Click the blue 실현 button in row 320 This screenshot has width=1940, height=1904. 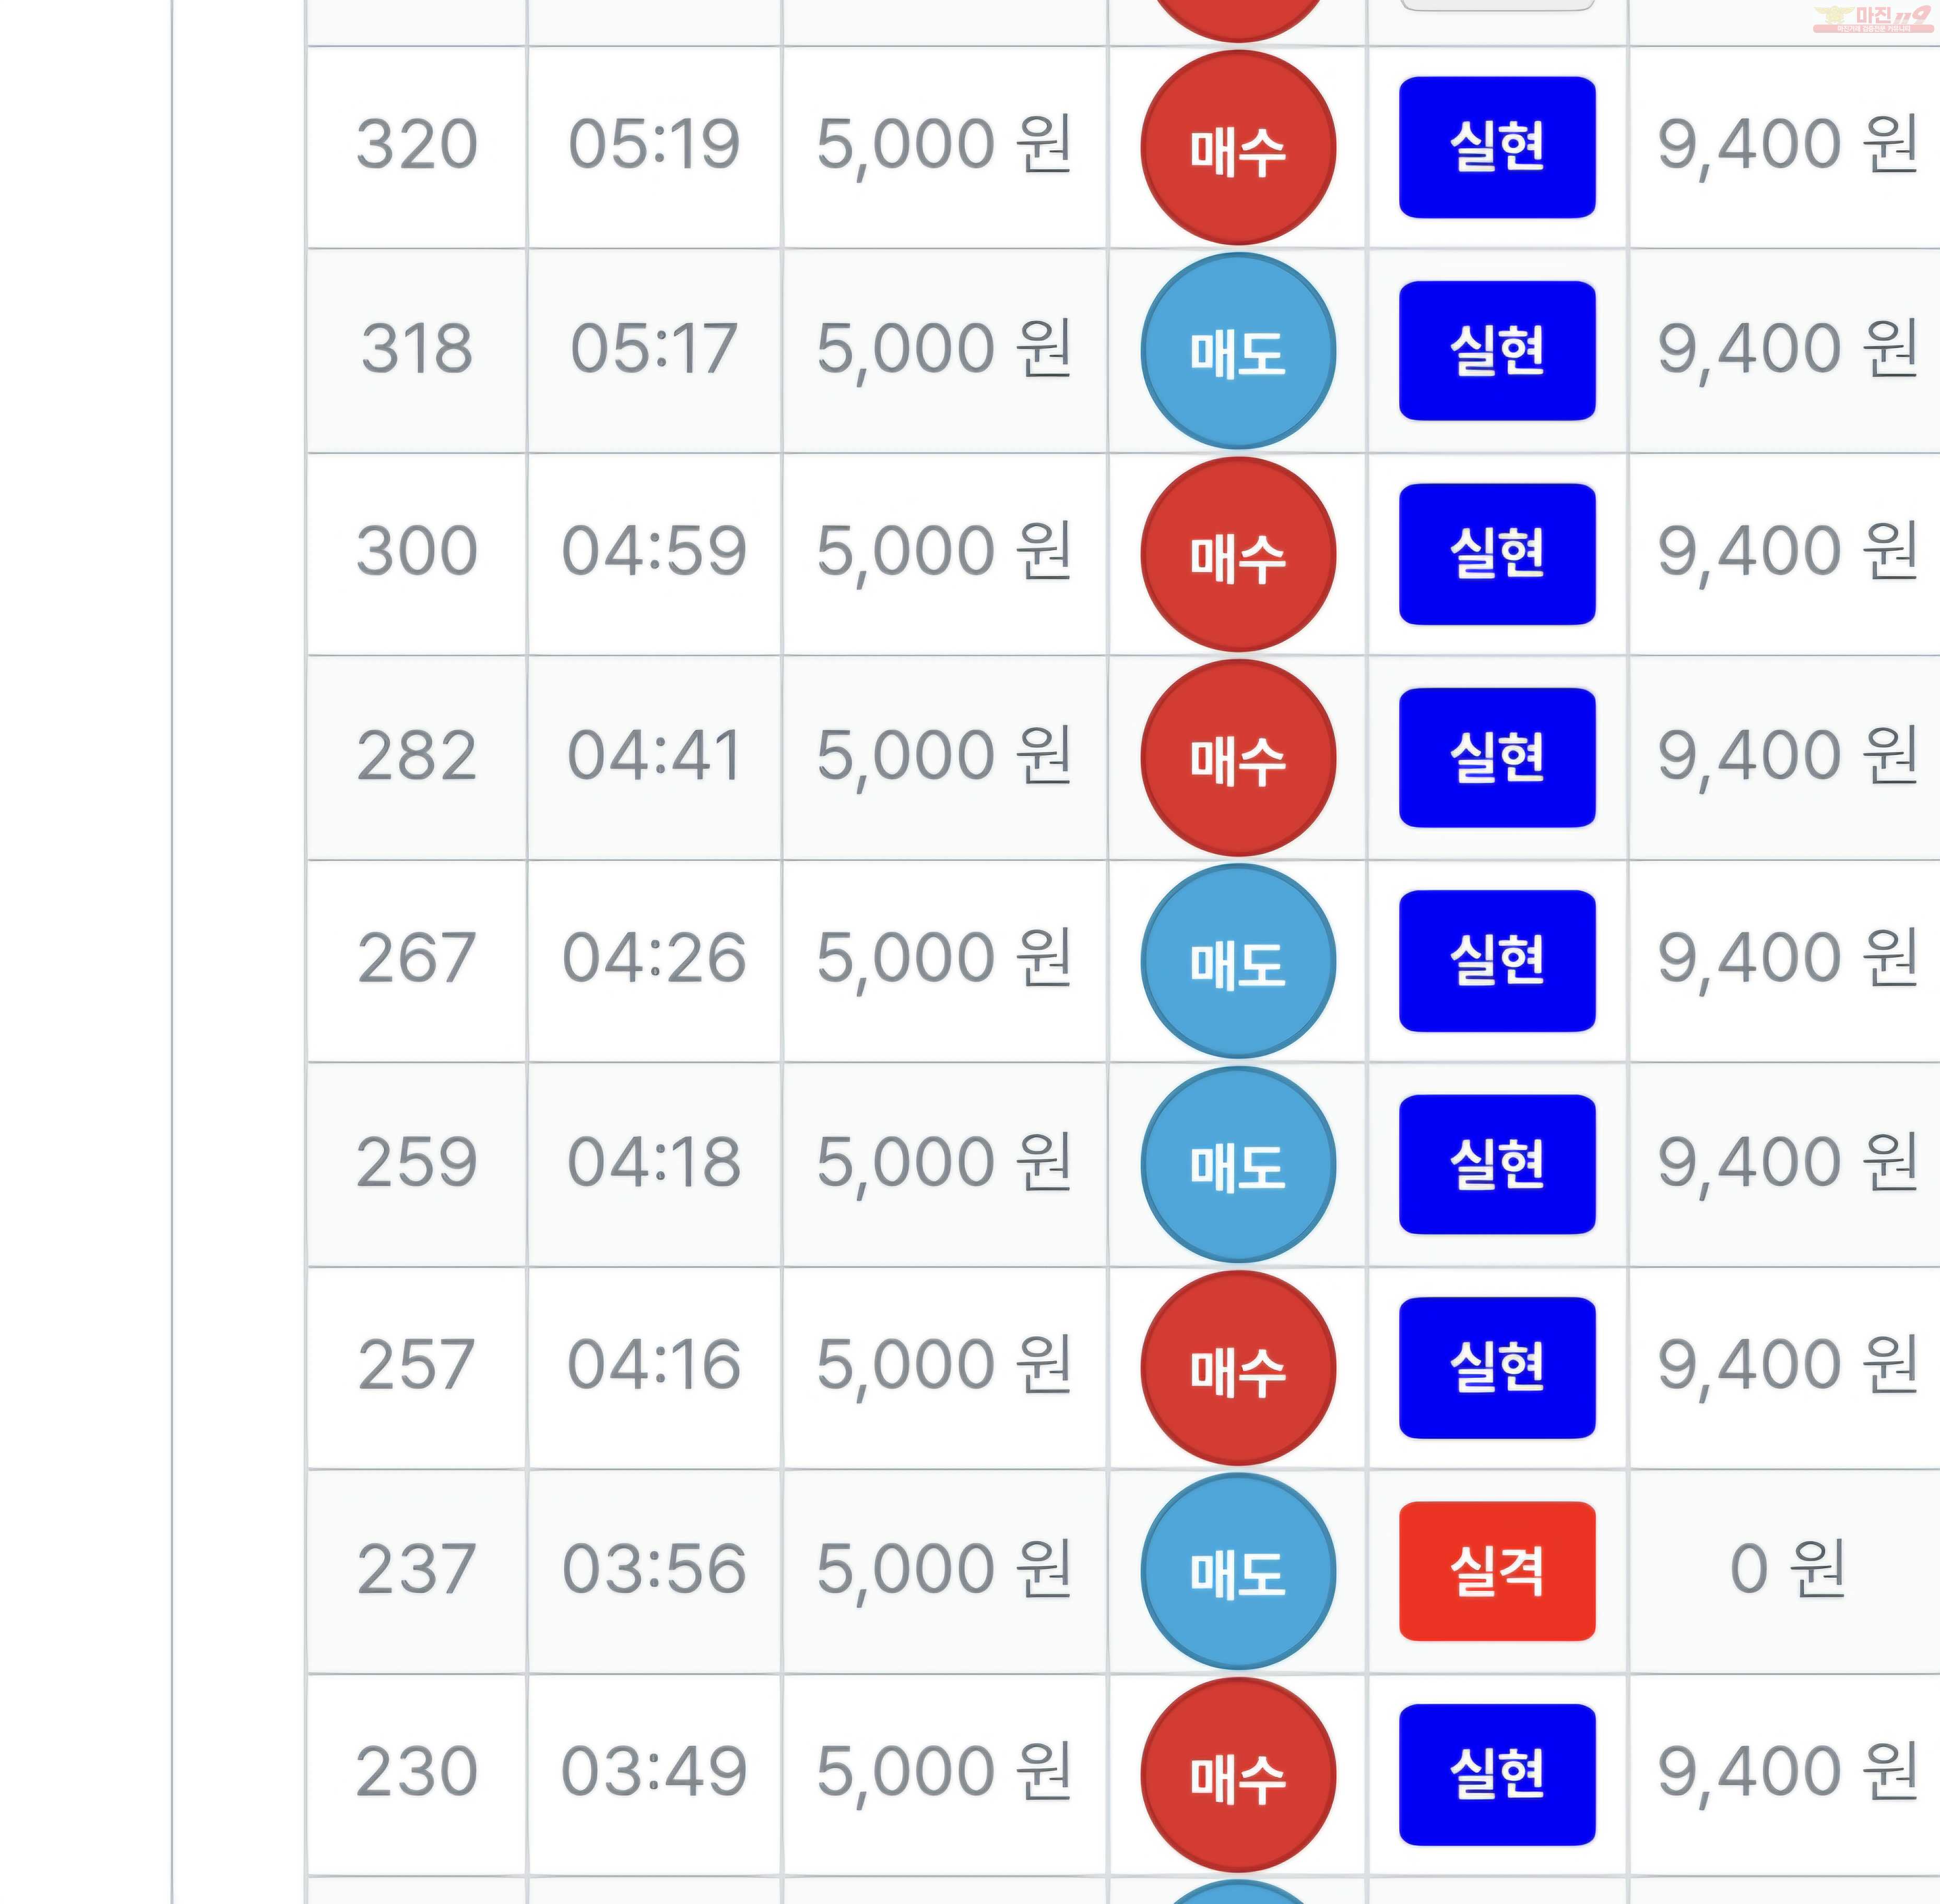click(1497, 147)
